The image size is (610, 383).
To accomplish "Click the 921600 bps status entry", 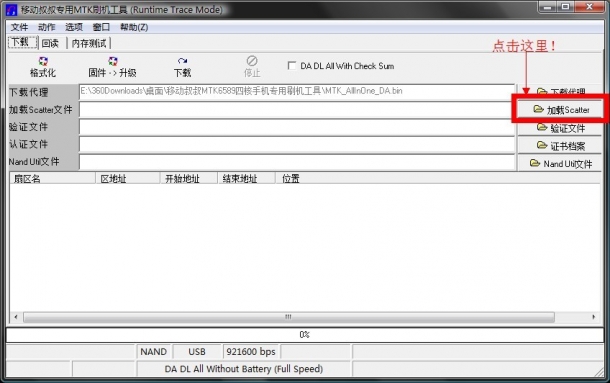I will 251,352.
